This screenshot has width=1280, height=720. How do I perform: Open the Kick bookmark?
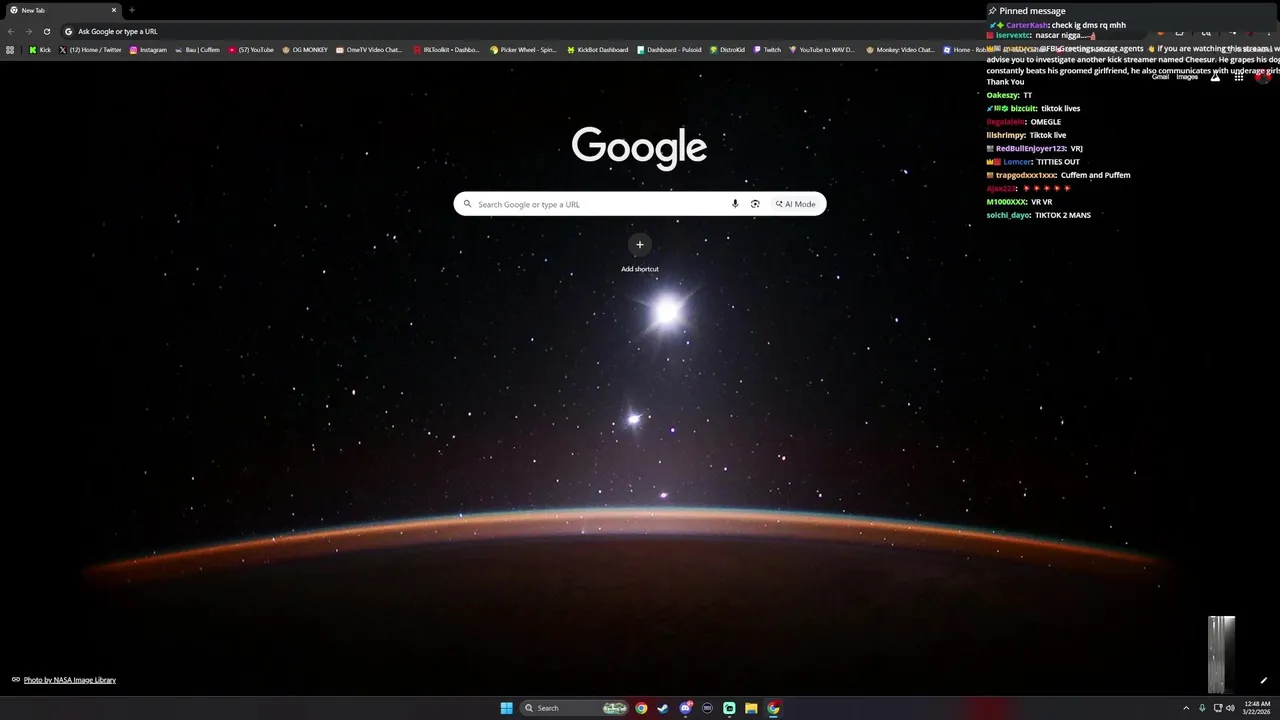[40, 49]
